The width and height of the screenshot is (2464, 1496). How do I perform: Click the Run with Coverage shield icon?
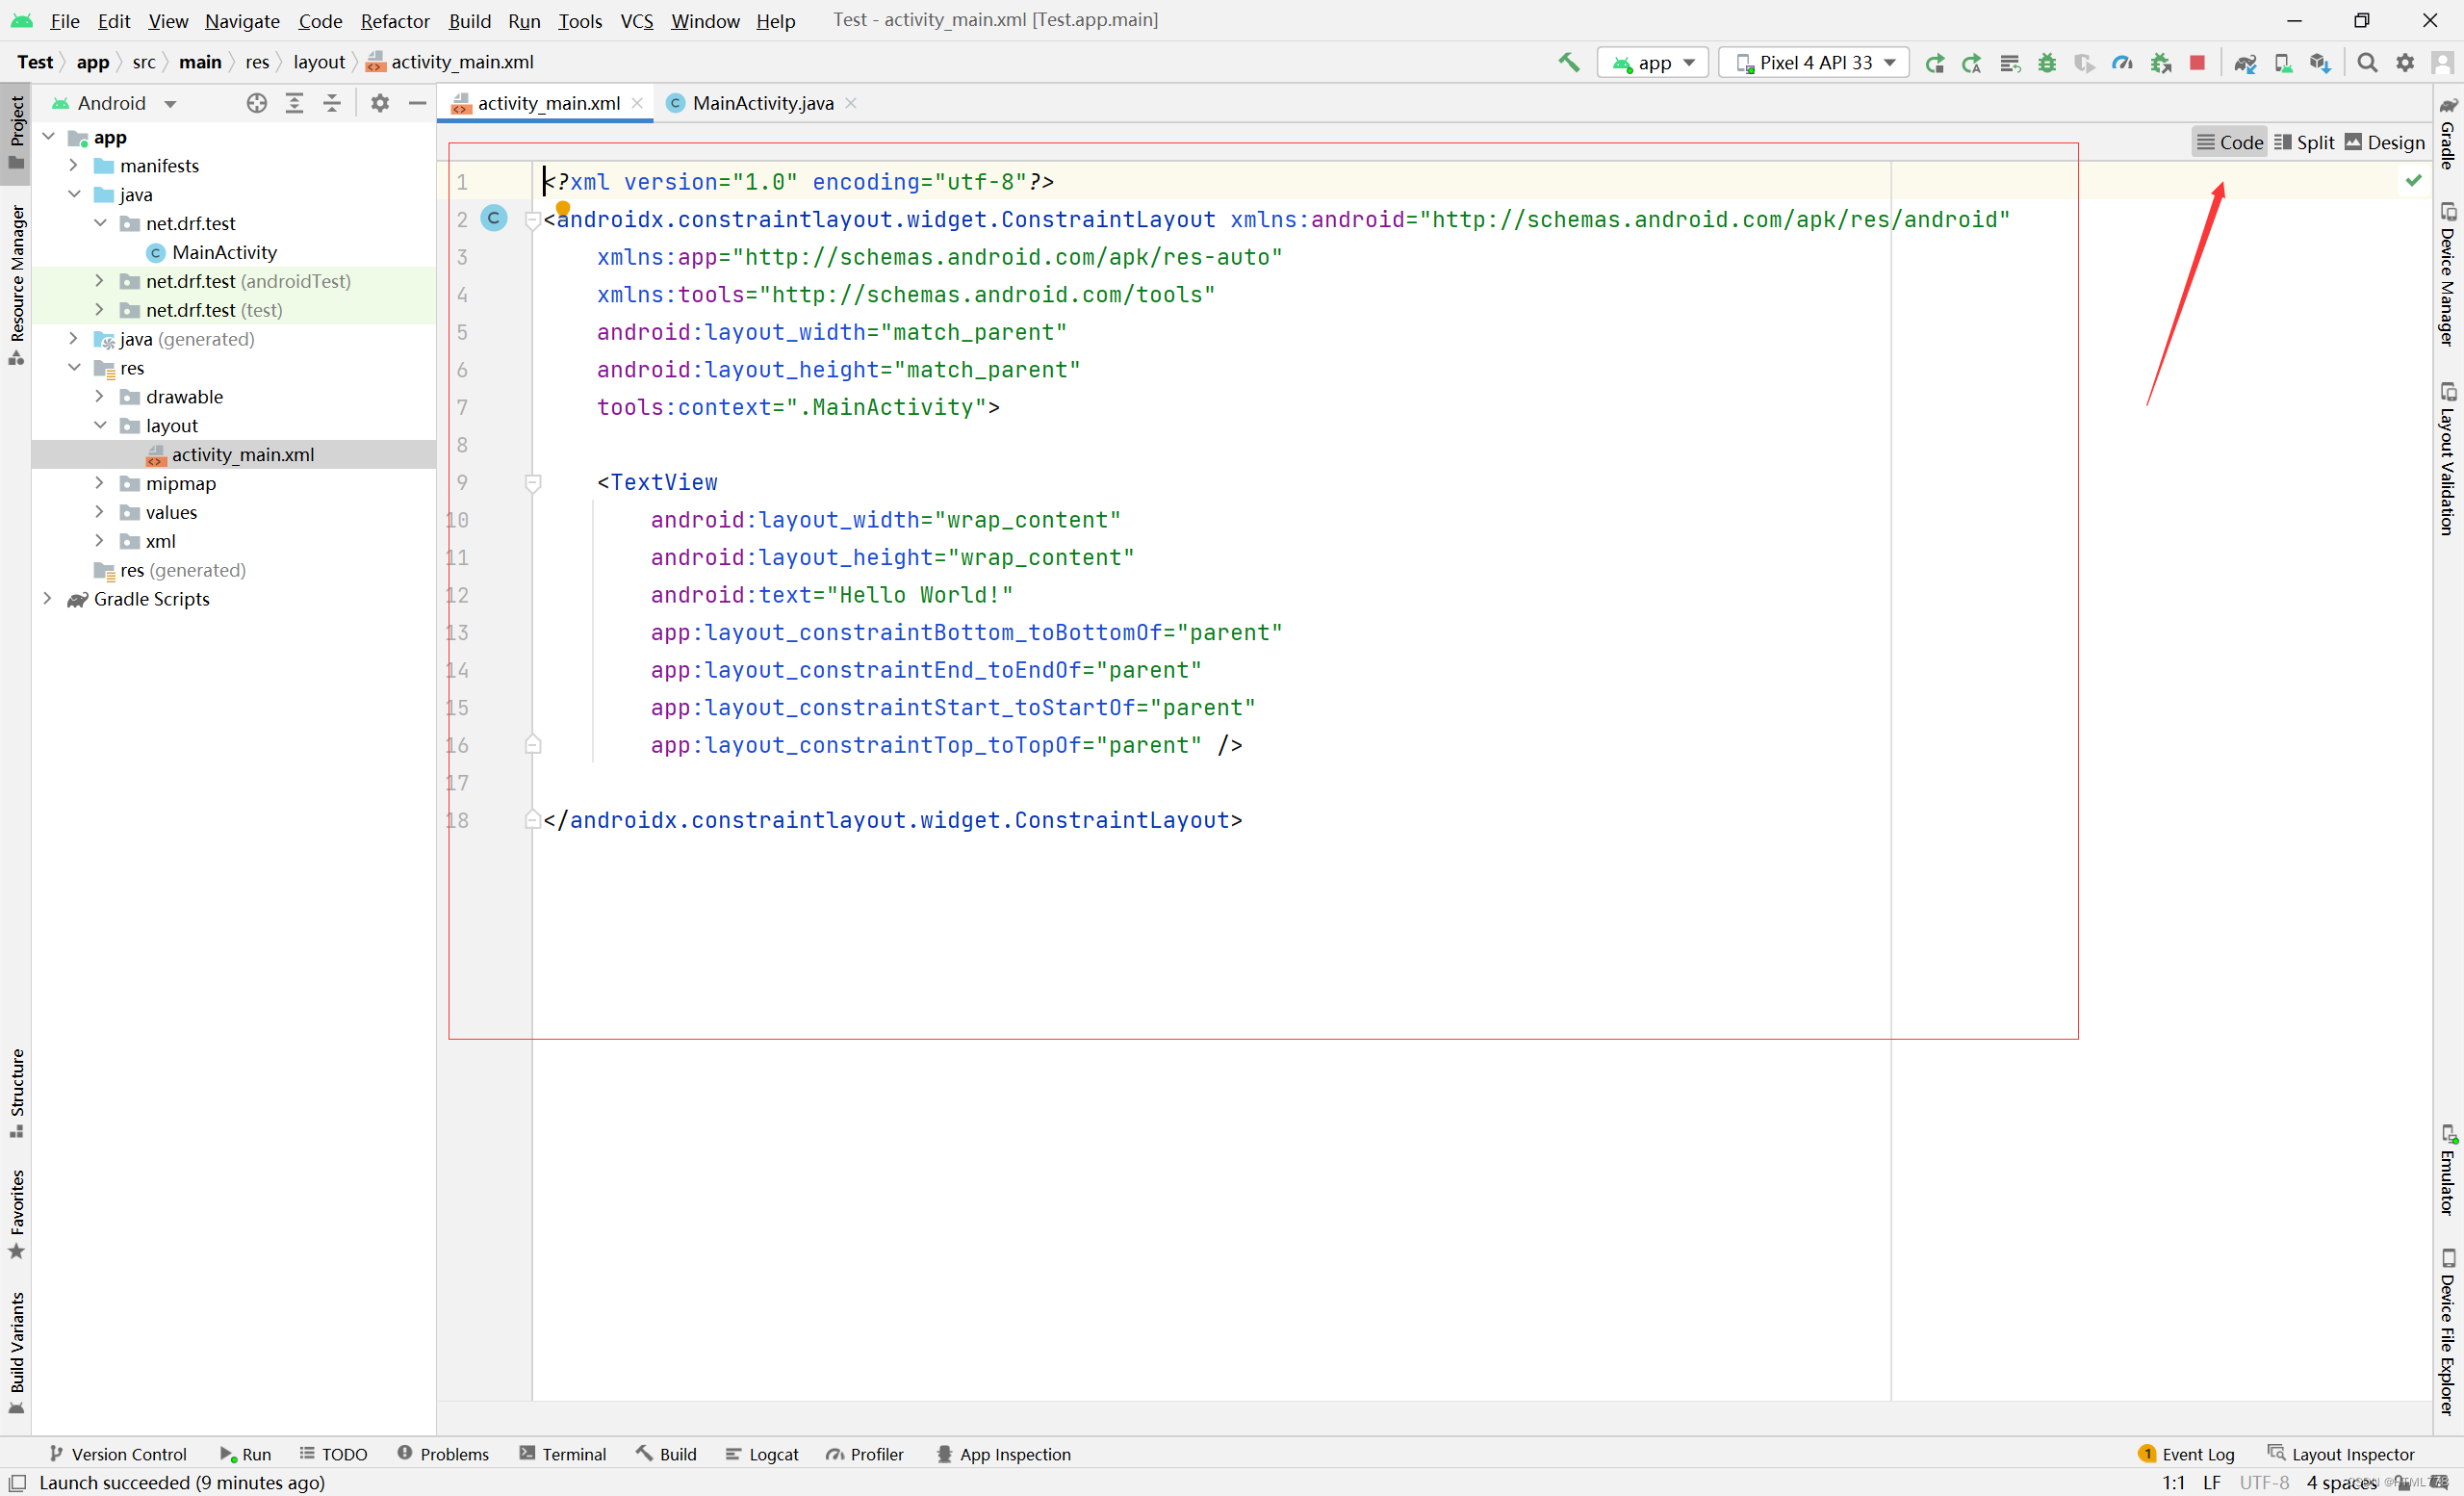(x=2084, y=63)
